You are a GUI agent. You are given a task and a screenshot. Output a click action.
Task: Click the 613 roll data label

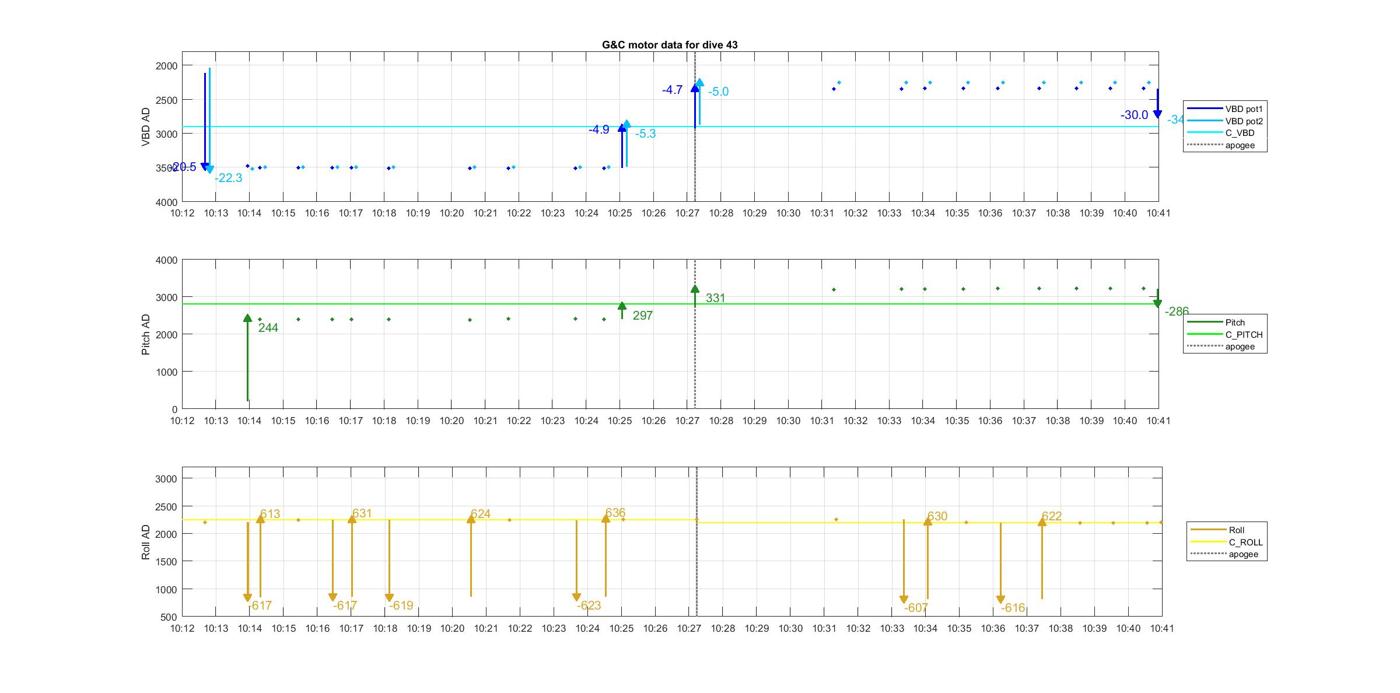point(271,514)
